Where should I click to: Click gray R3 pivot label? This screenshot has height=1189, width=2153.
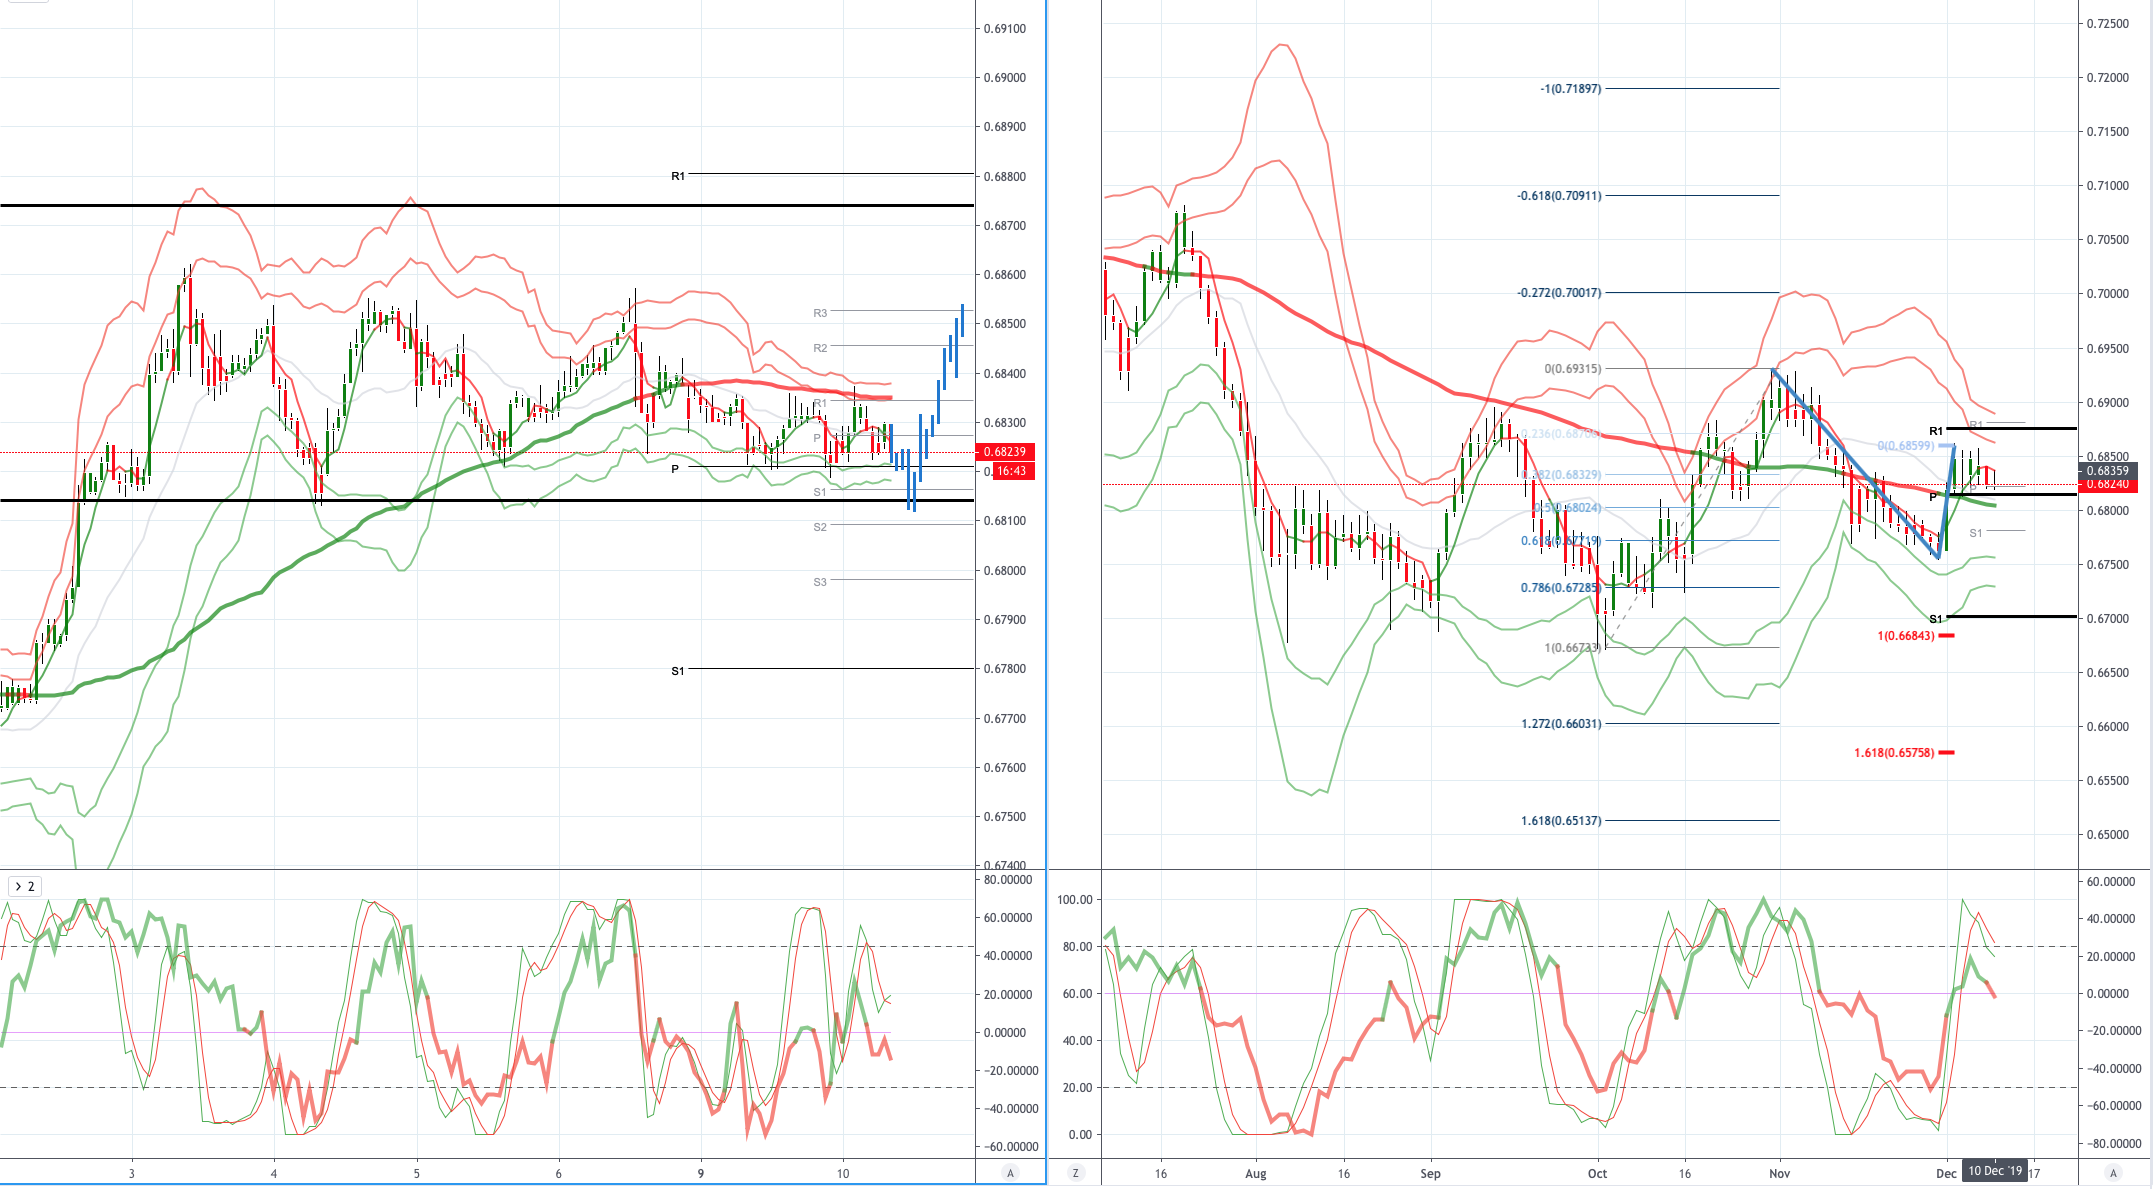(x=820, y=313)
